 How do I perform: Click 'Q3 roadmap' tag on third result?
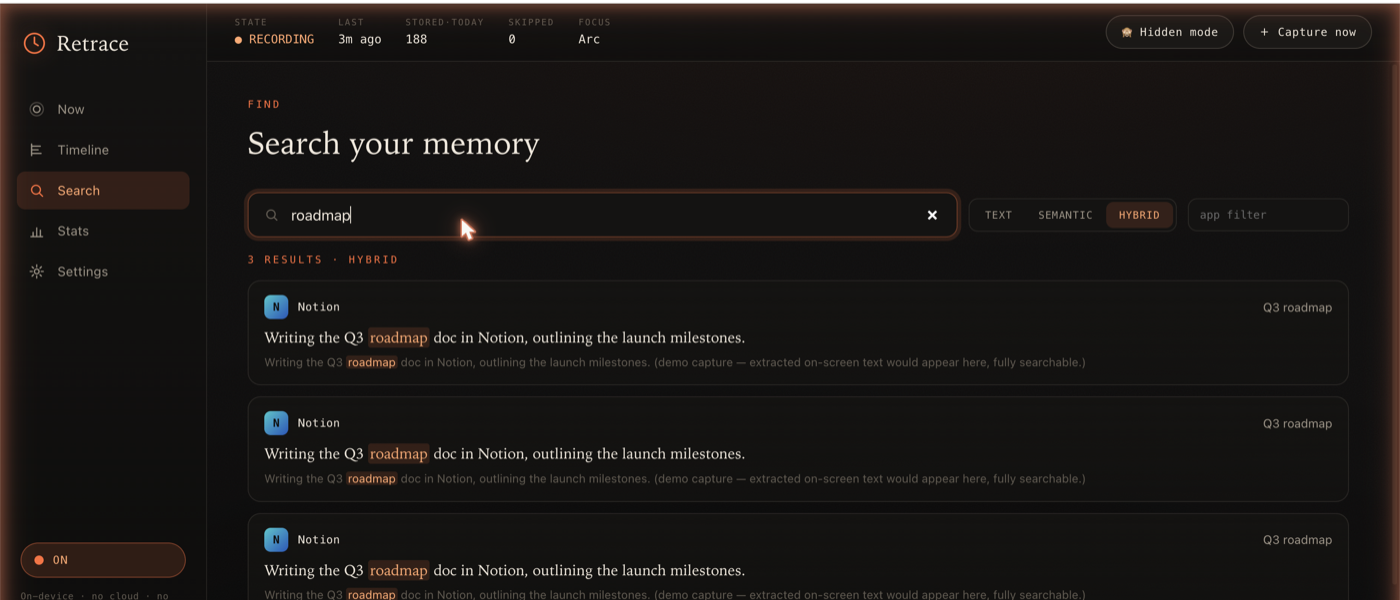tap(1297, 540)
